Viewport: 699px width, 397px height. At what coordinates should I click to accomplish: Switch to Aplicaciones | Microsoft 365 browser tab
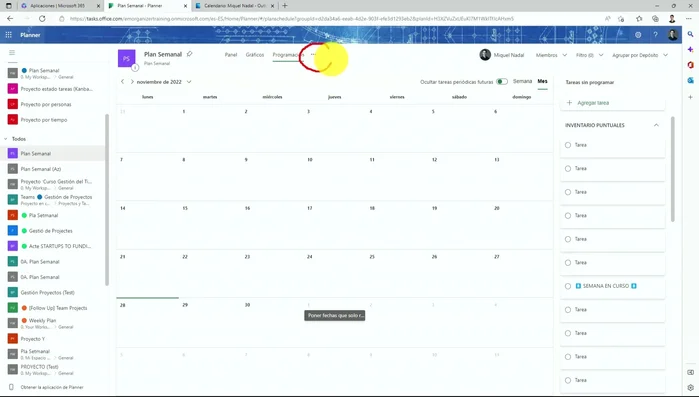click(x=59, y=6)
